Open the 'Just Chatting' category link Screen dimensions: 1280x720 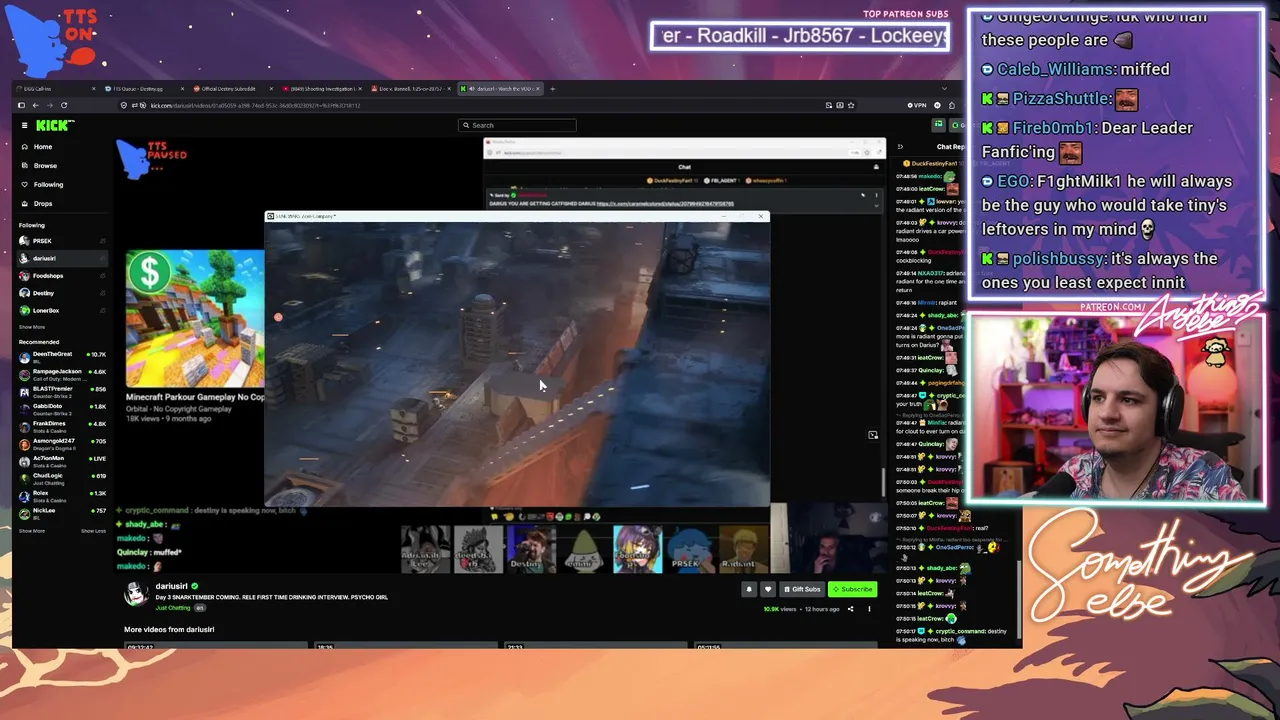(173, 608)
